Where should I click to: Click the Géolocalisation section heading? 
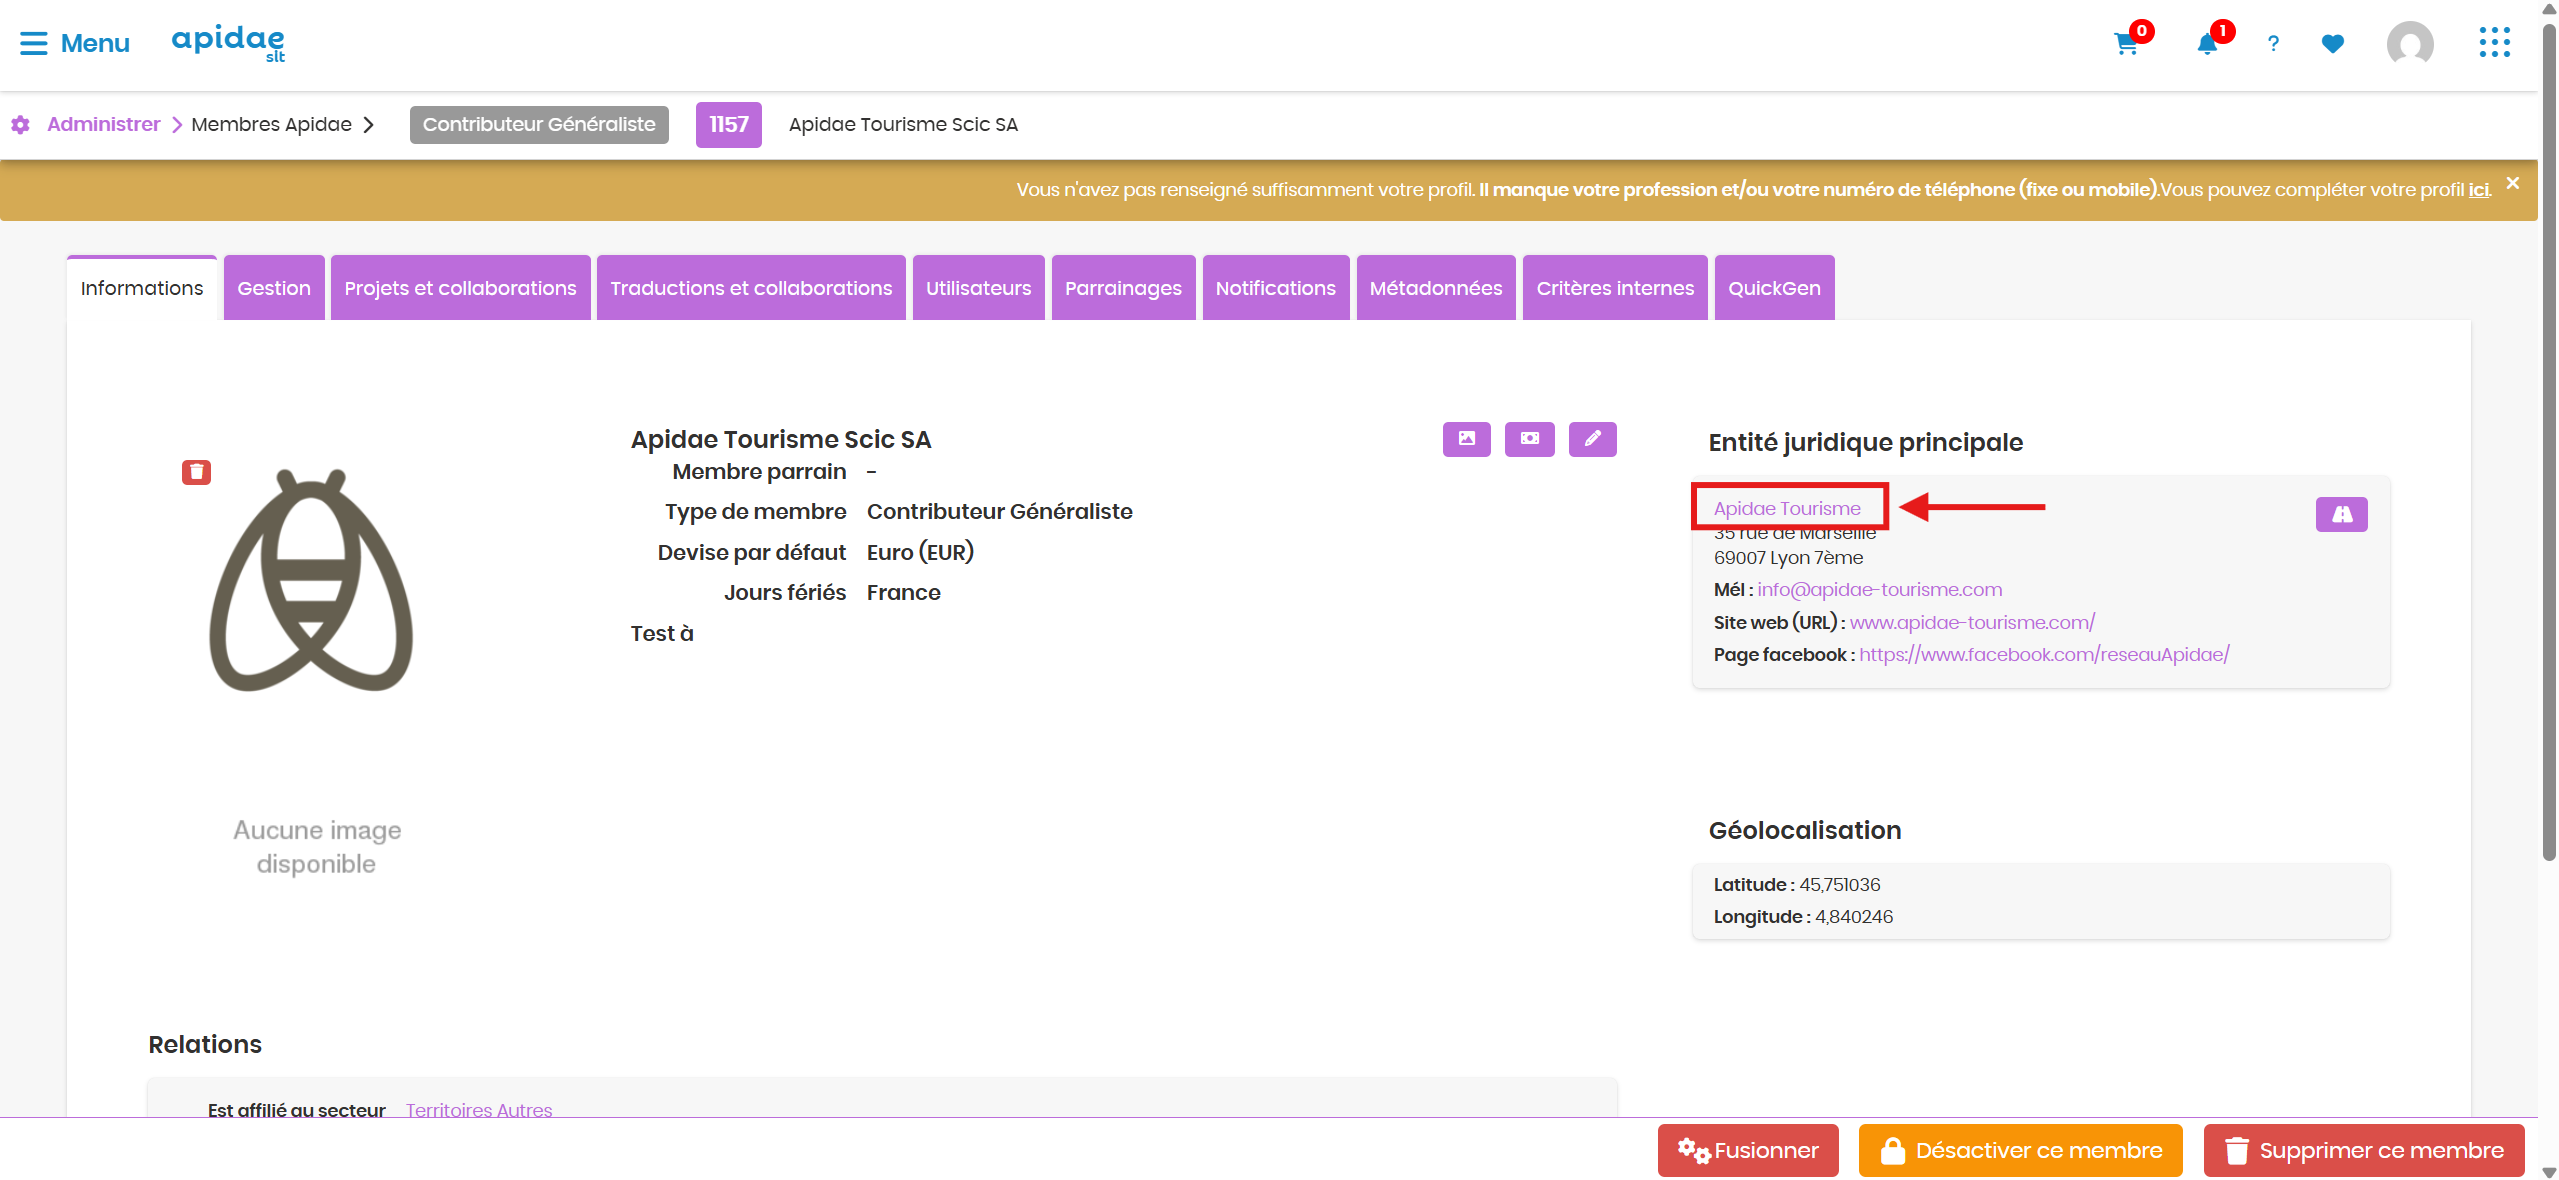1804,830
